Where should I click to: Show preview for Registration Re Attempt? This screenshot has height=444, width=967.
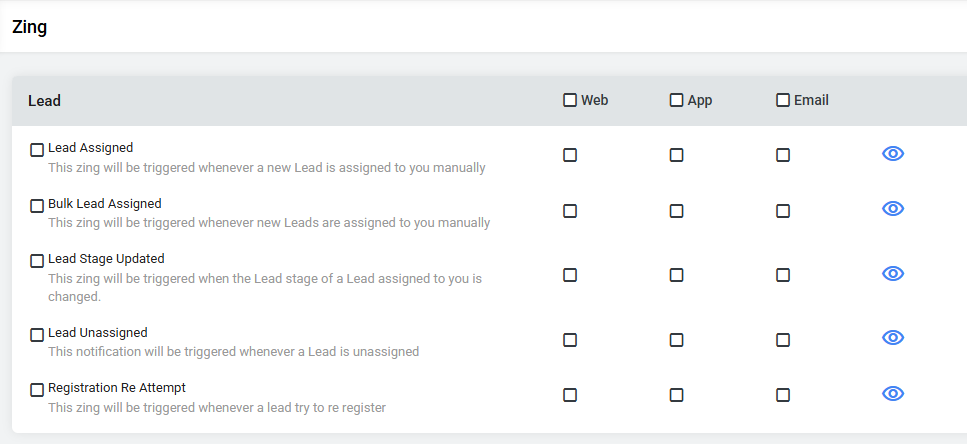point(892,393)
